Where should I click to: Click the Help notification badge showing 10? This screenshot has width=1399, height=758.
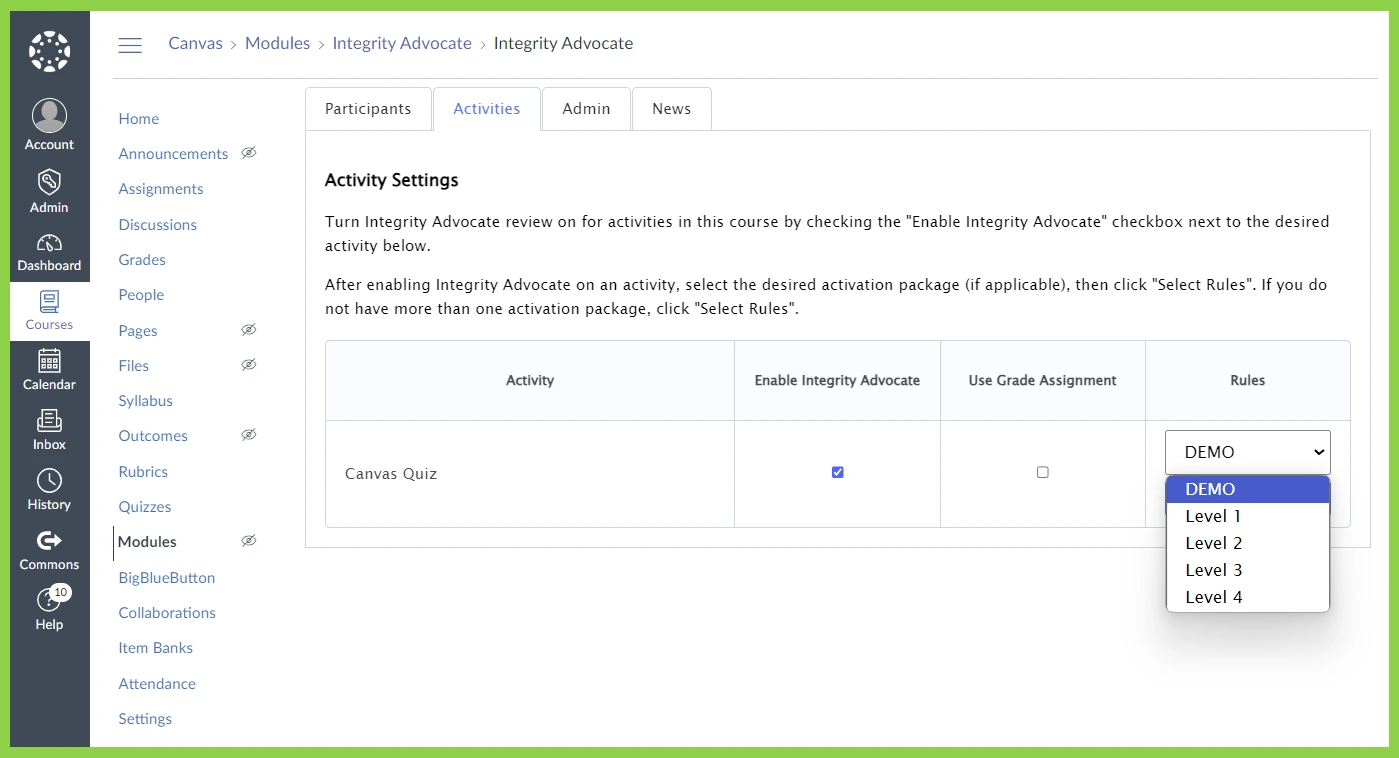click(60, 592)
